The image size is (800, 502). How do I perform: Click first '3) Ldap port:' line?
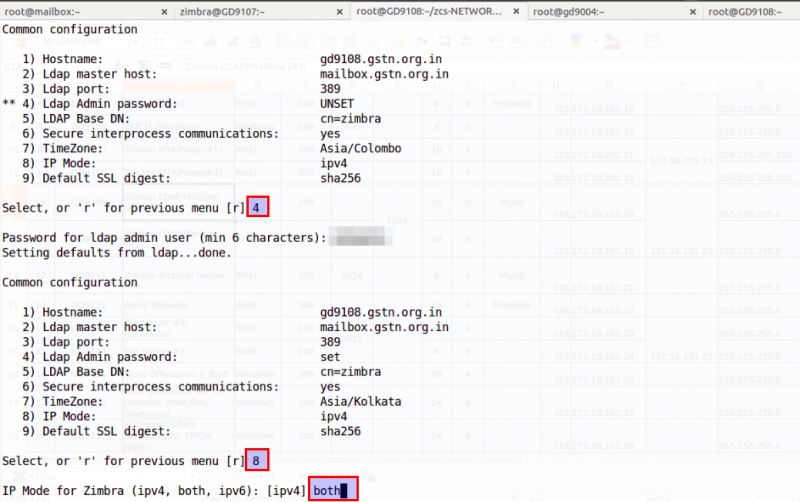click(x=66, y=89)
